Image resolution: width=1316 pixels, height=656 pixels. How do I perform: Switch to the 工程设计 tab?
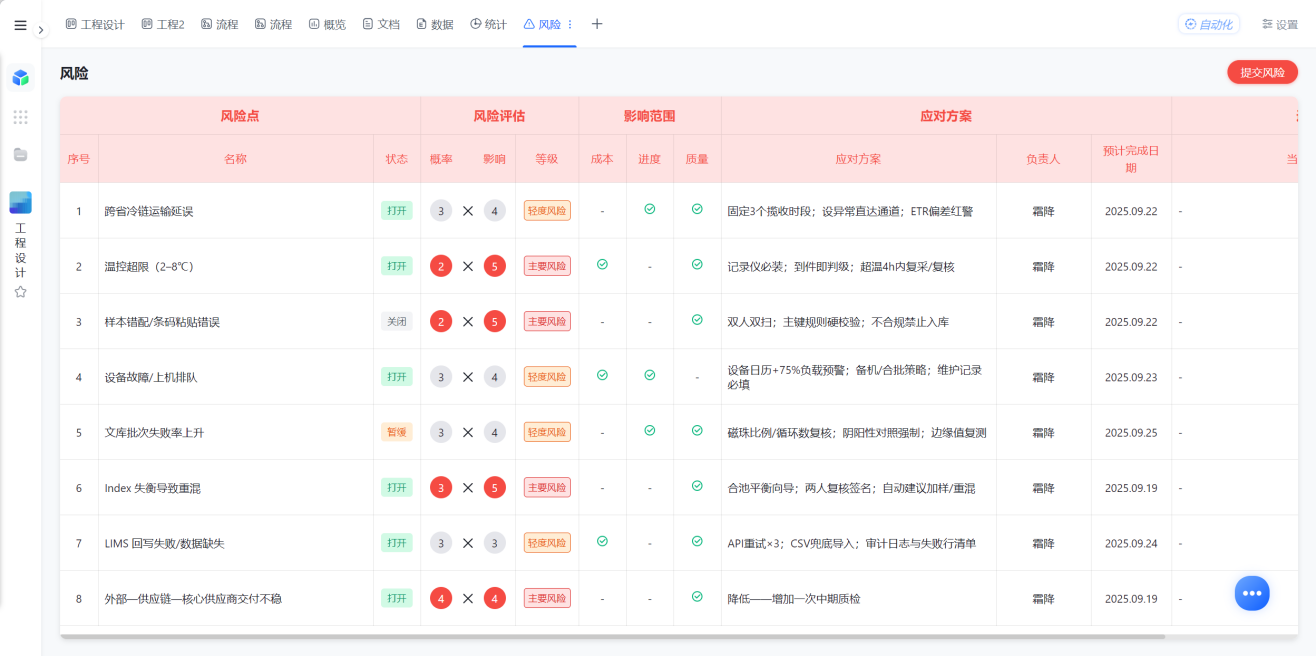(95, 24)
